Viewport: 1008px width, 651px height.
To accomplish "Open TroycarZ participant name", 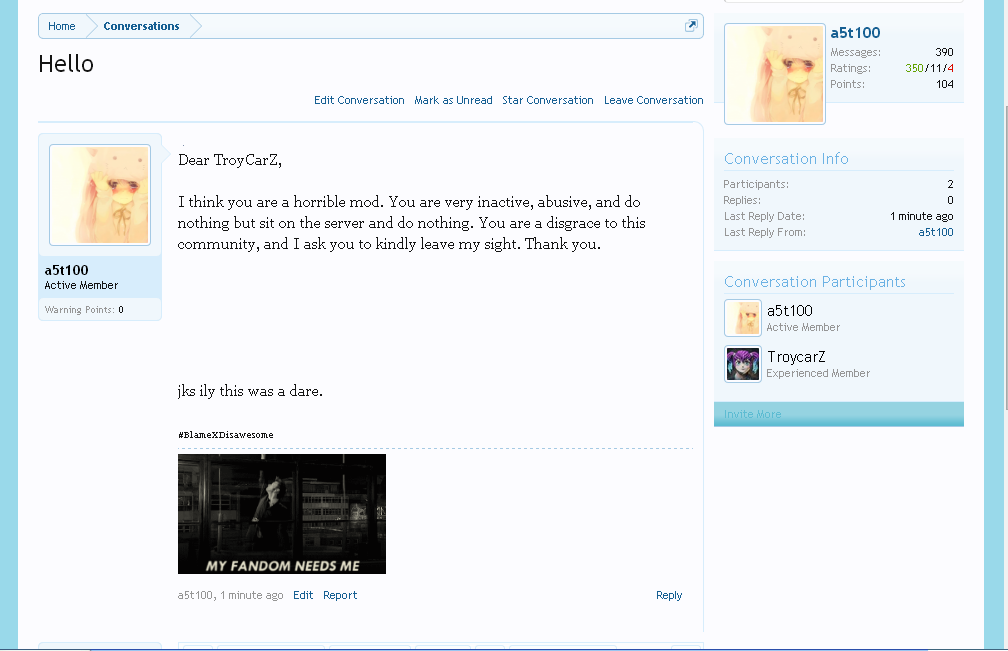I will point(796,357).
